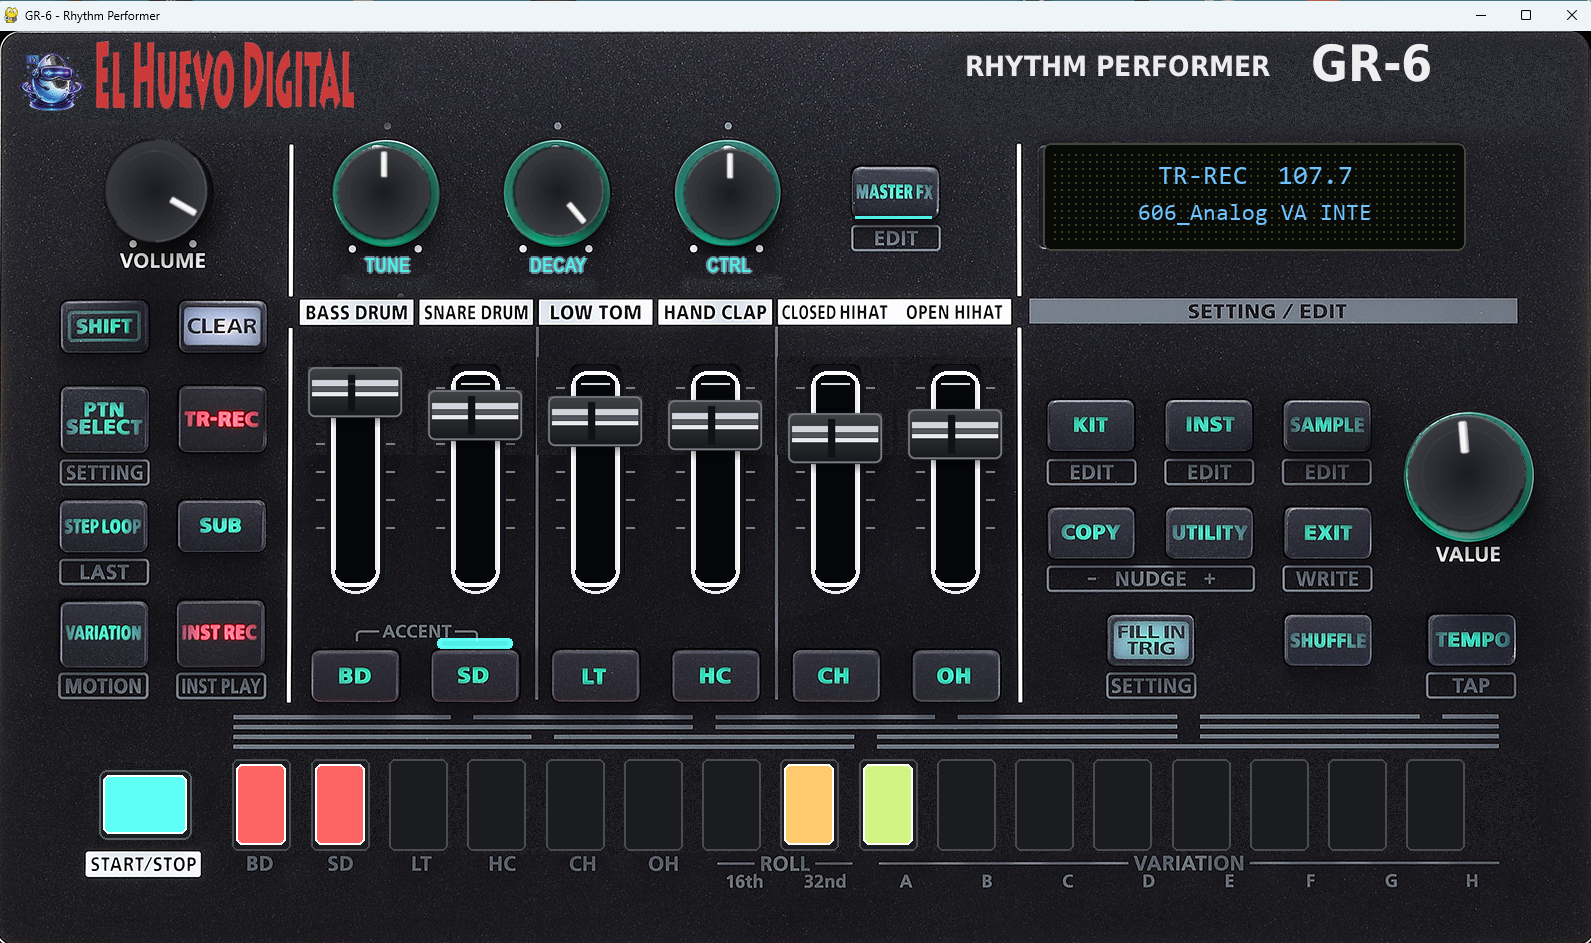Click the Open Hihat fader handle
Screen dimensions: 1591x943
[955, 433]
